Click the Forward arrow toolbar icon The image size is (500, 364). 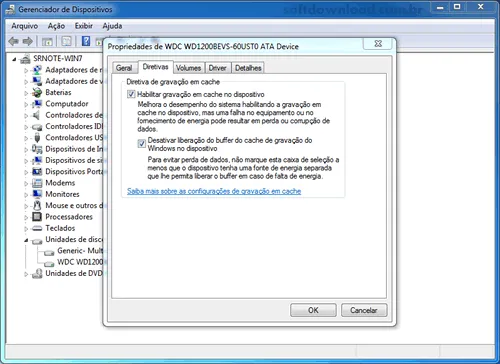(28, 41)
